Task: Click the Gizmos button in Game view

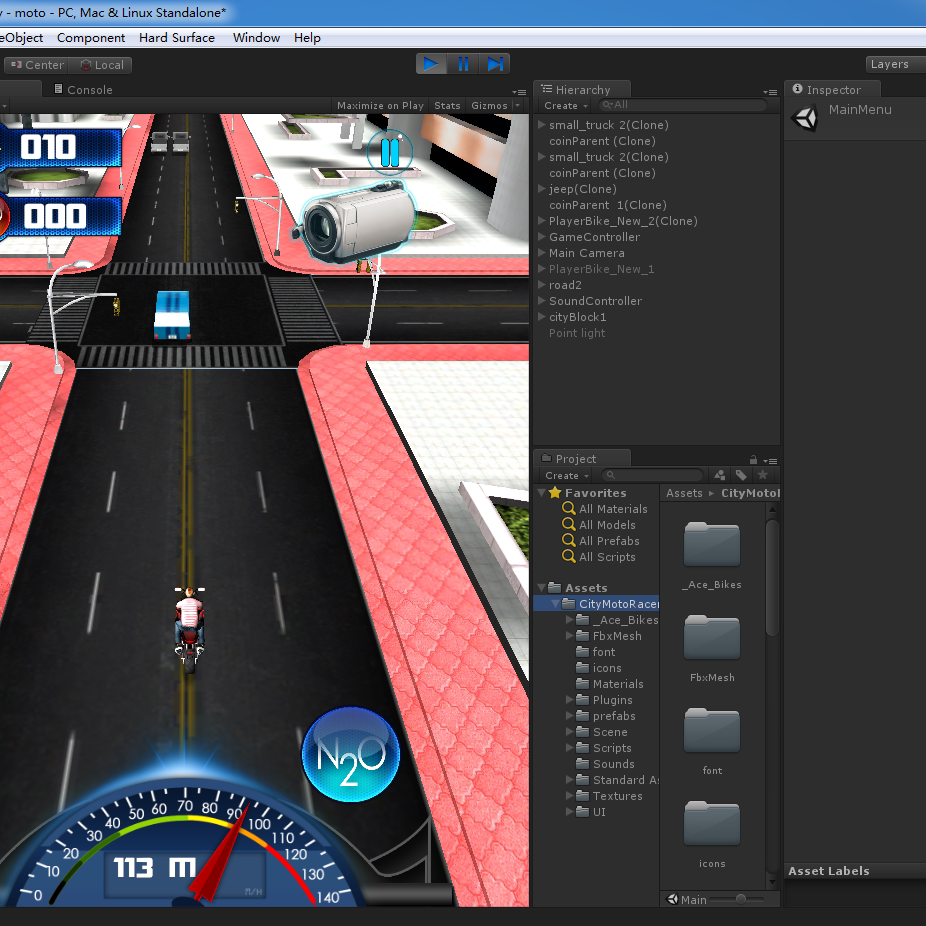Action: coord(491,105)
